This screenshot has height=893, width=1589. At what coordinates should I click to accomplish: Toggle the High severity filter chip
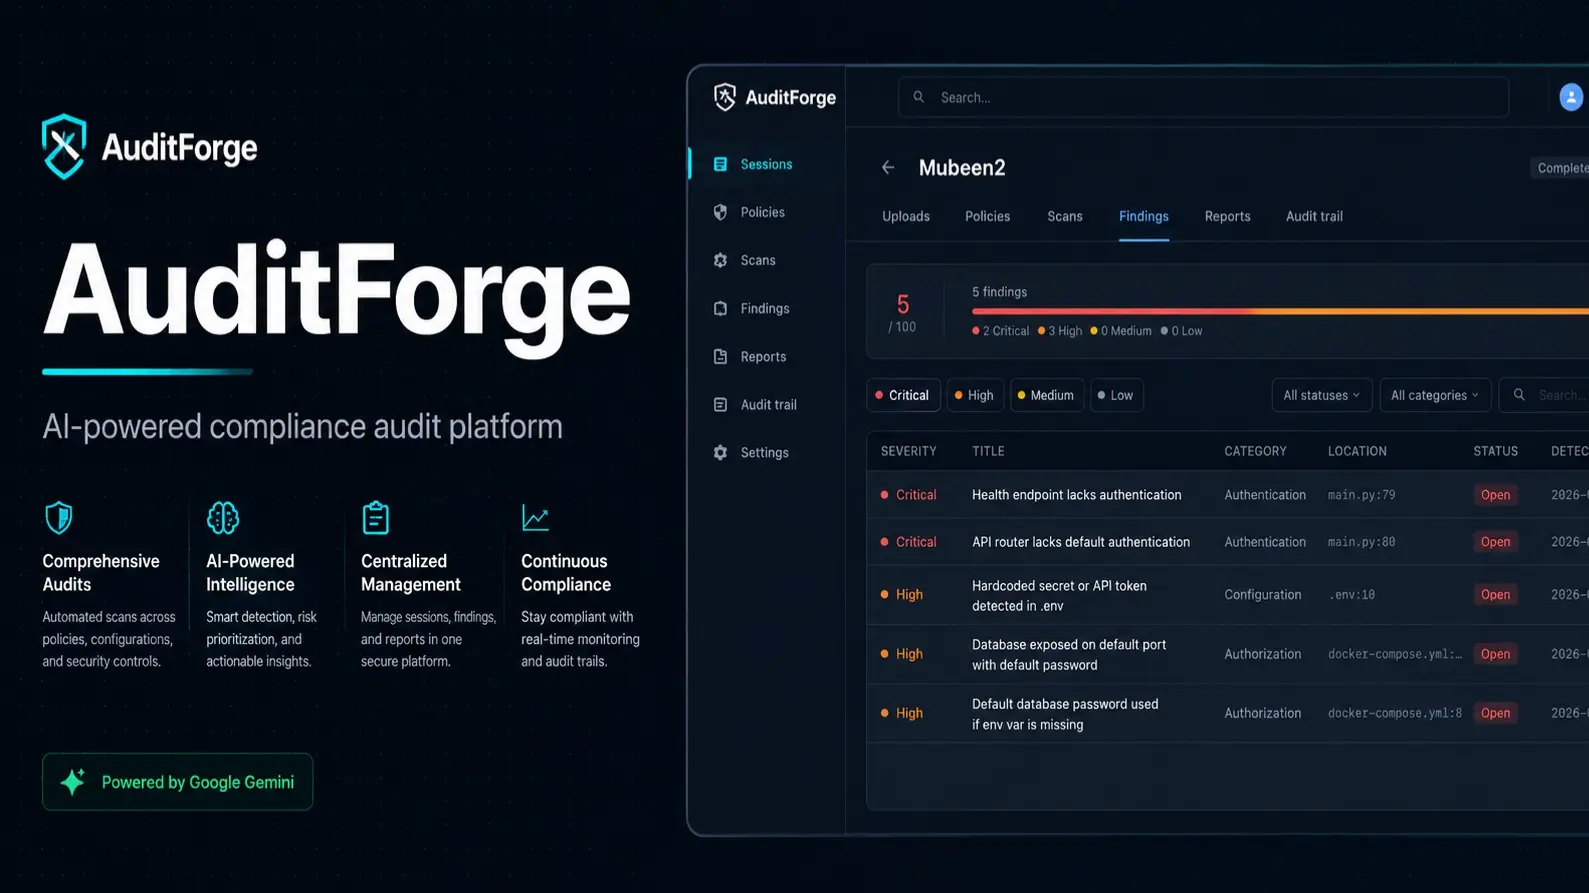974,395
